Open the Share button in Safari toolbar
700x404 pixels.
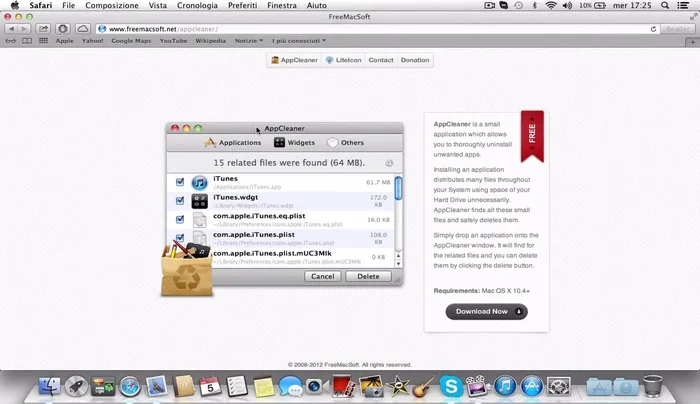(43, 29)
